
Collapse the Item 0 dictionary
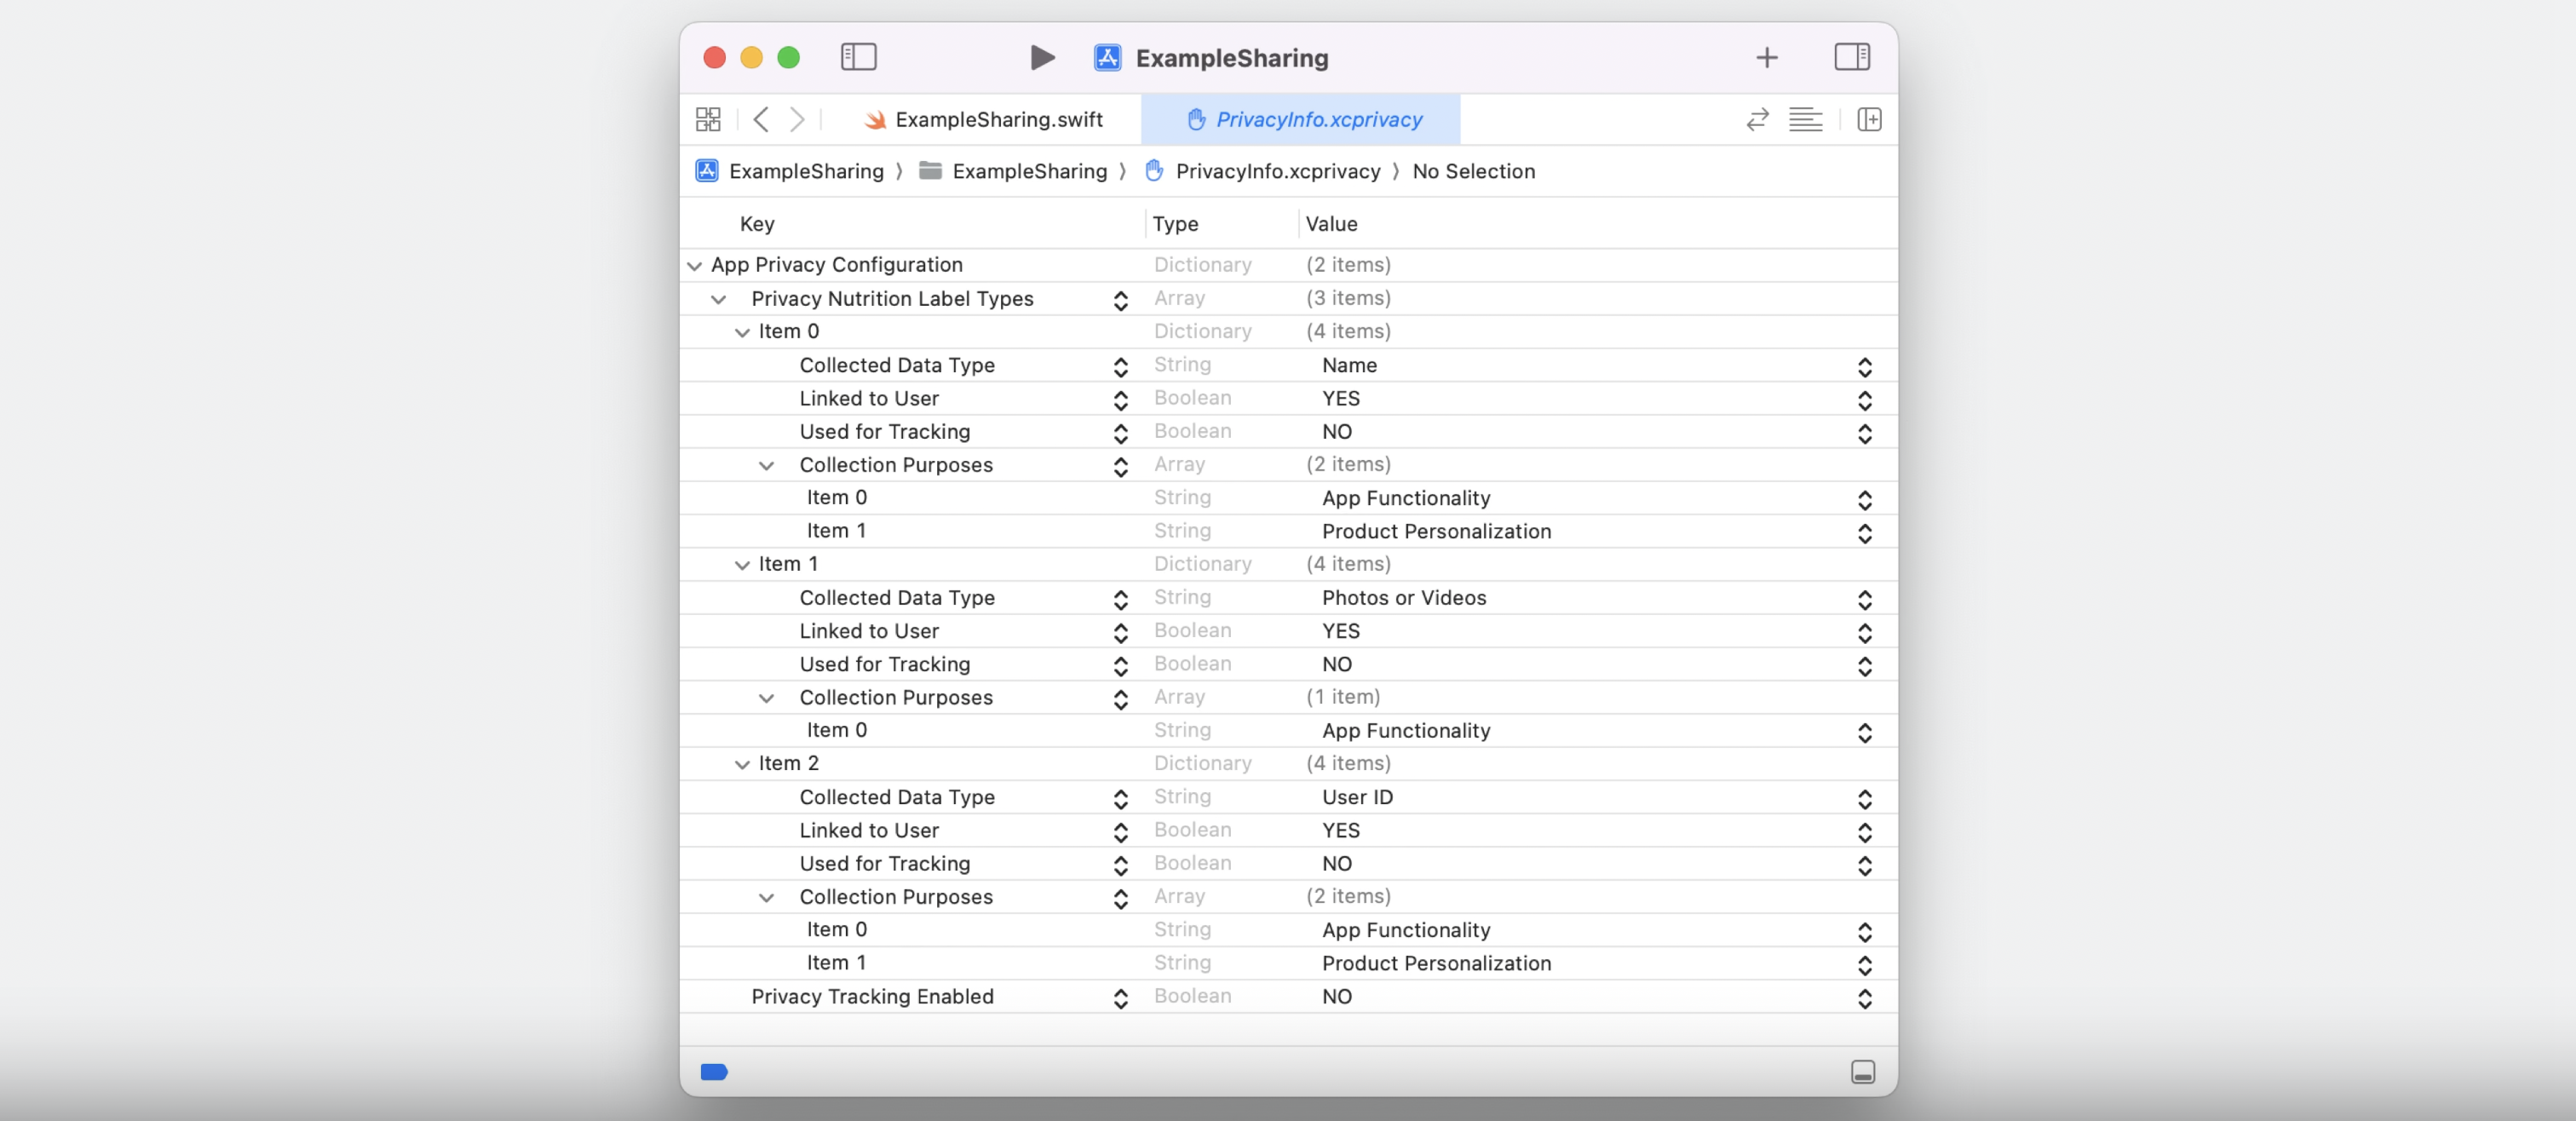pos(742,332)
